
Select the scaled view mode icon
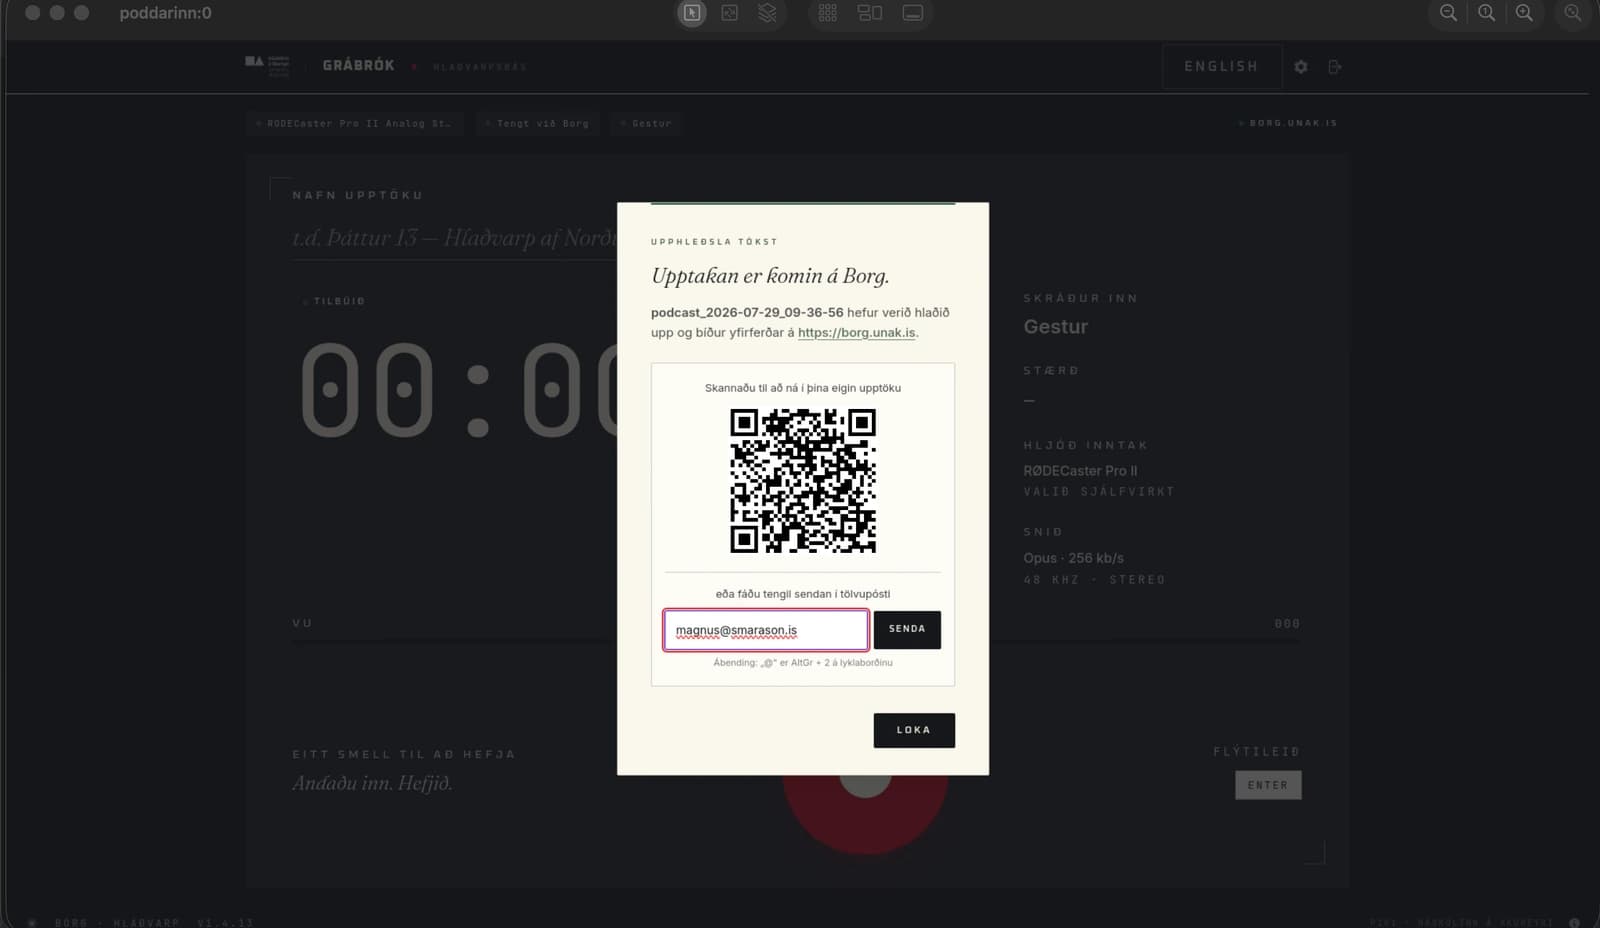tap(730, 13)
